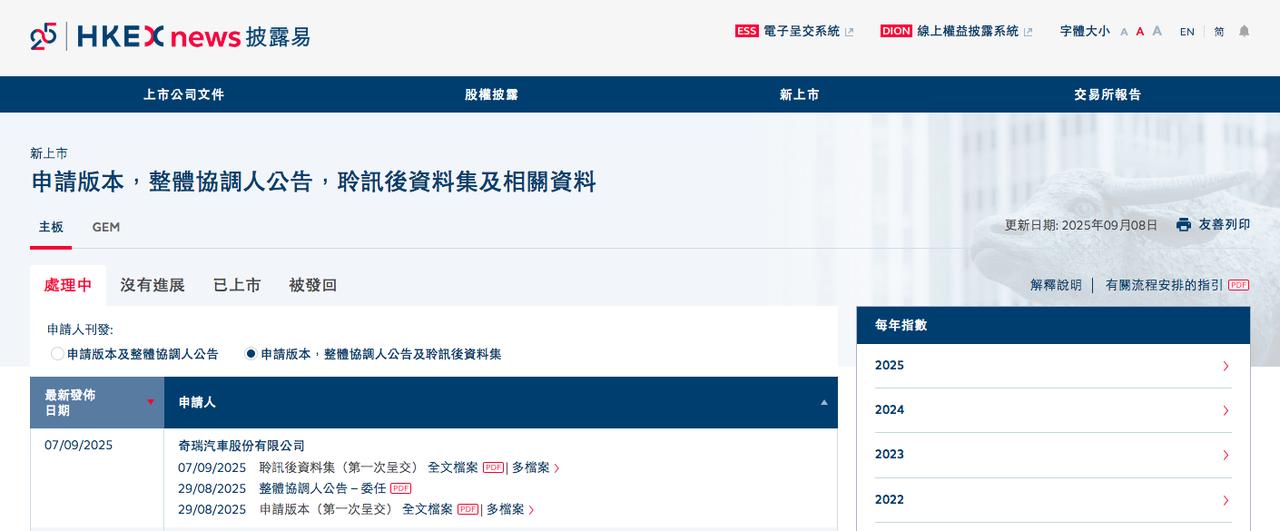Open 申請版本 全文檔案 link
The width and height of the screenshot is (1280, 531).
coord(427,509)
